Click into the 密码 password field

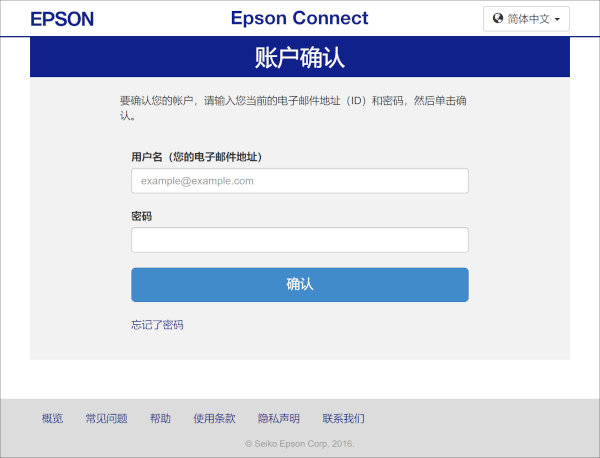[300, 240]
